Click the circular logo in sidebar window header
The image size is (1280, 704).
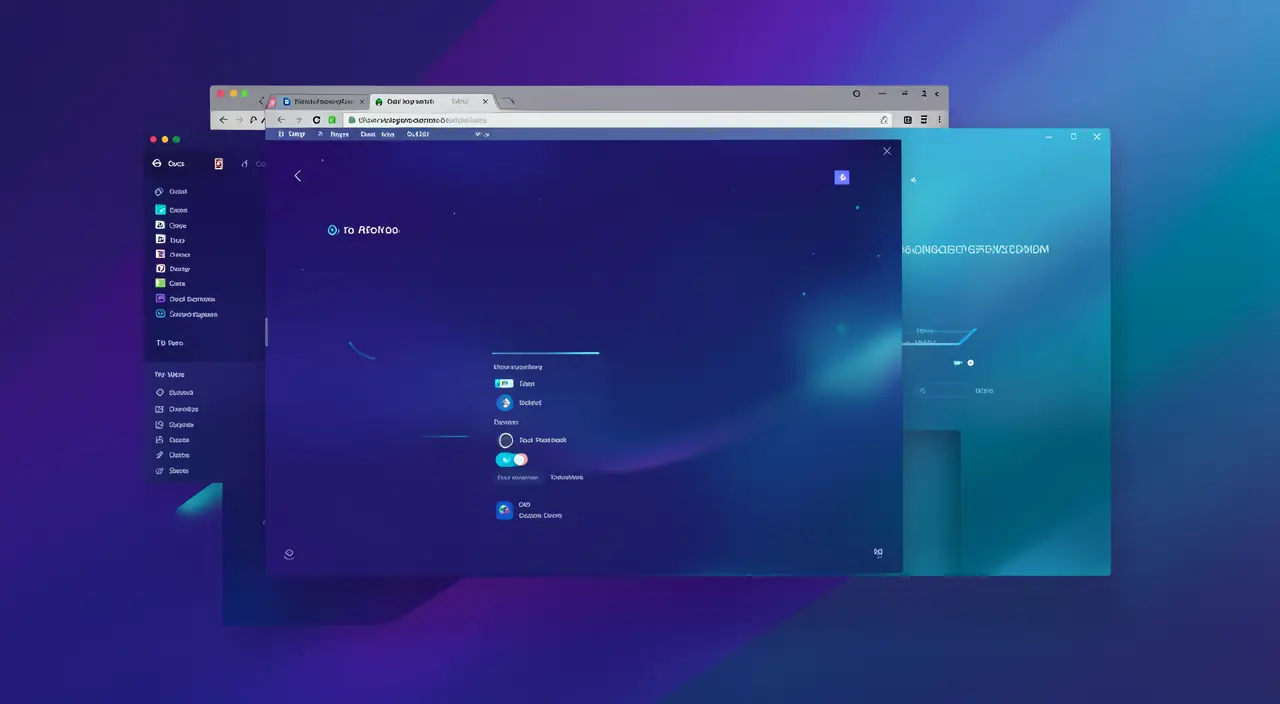(x=156, y=163)
